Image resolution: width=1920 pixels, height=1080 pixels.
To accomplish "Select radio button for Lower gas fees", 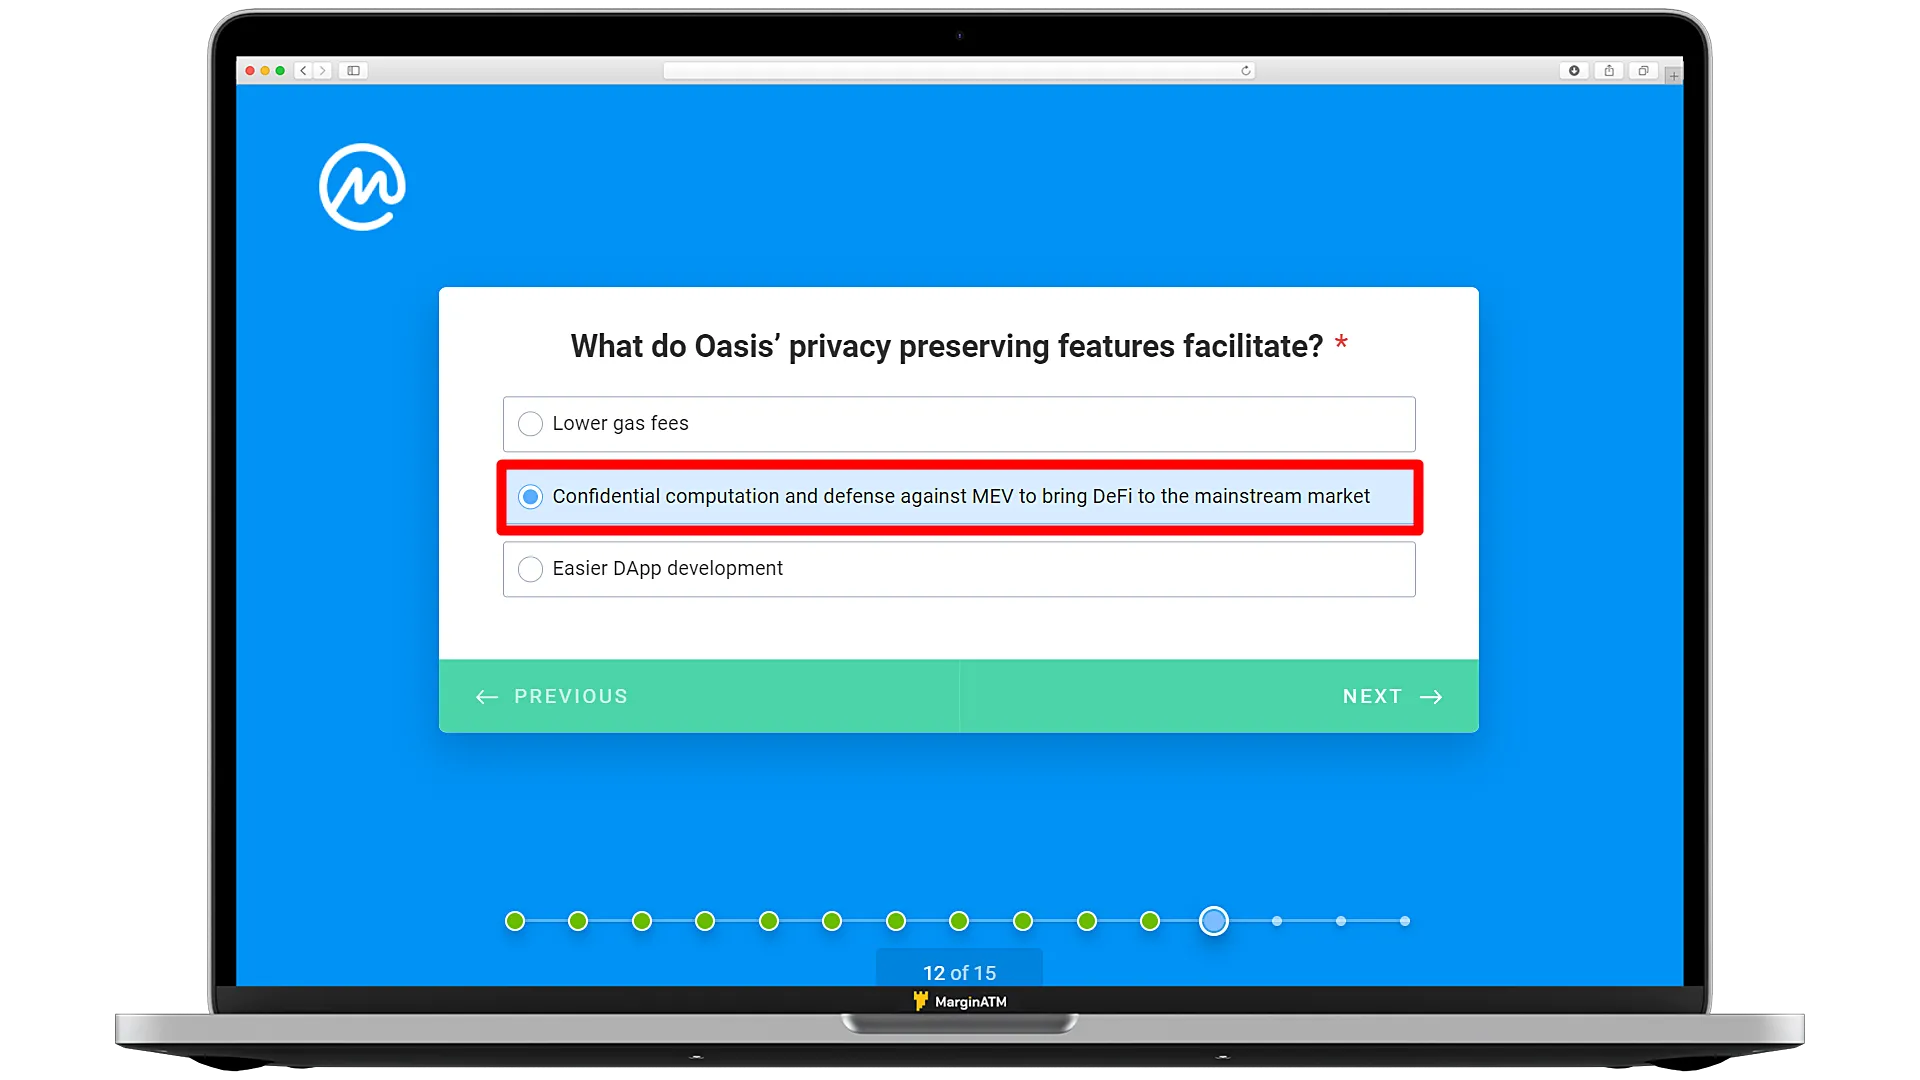I will 530,423.
